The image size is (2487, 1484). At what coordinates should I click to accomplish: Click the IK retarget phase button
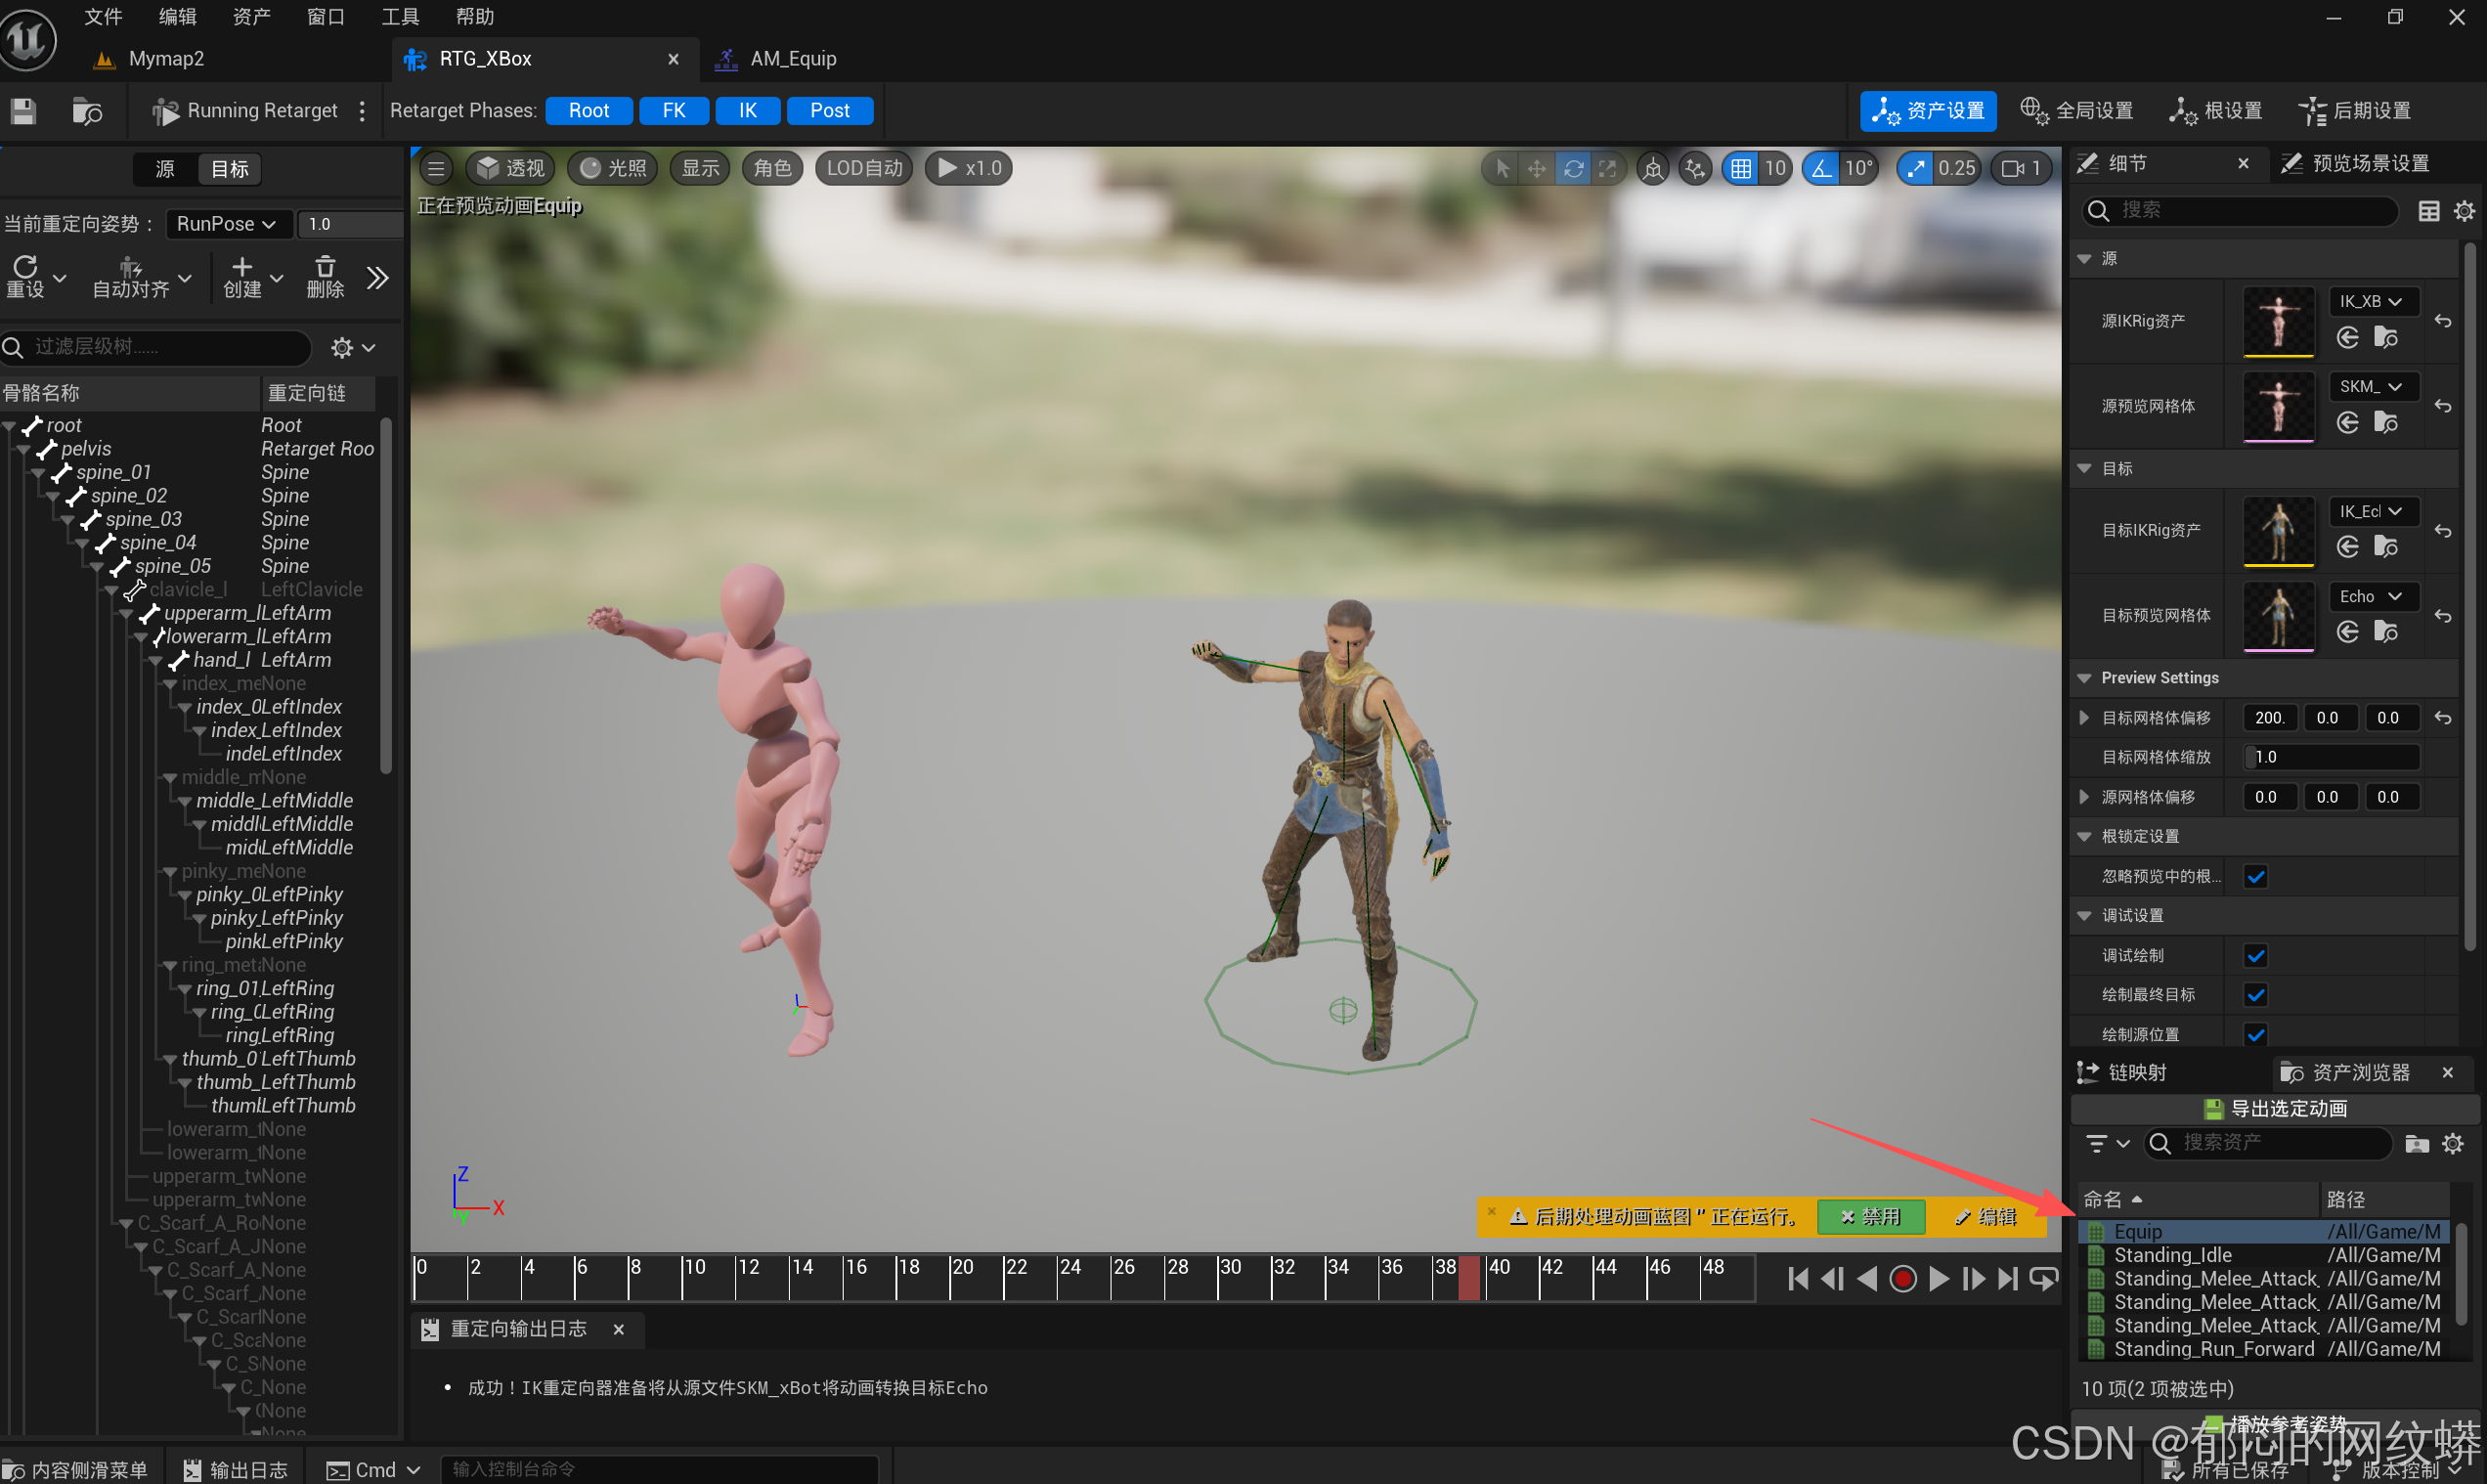click(747, 111)
